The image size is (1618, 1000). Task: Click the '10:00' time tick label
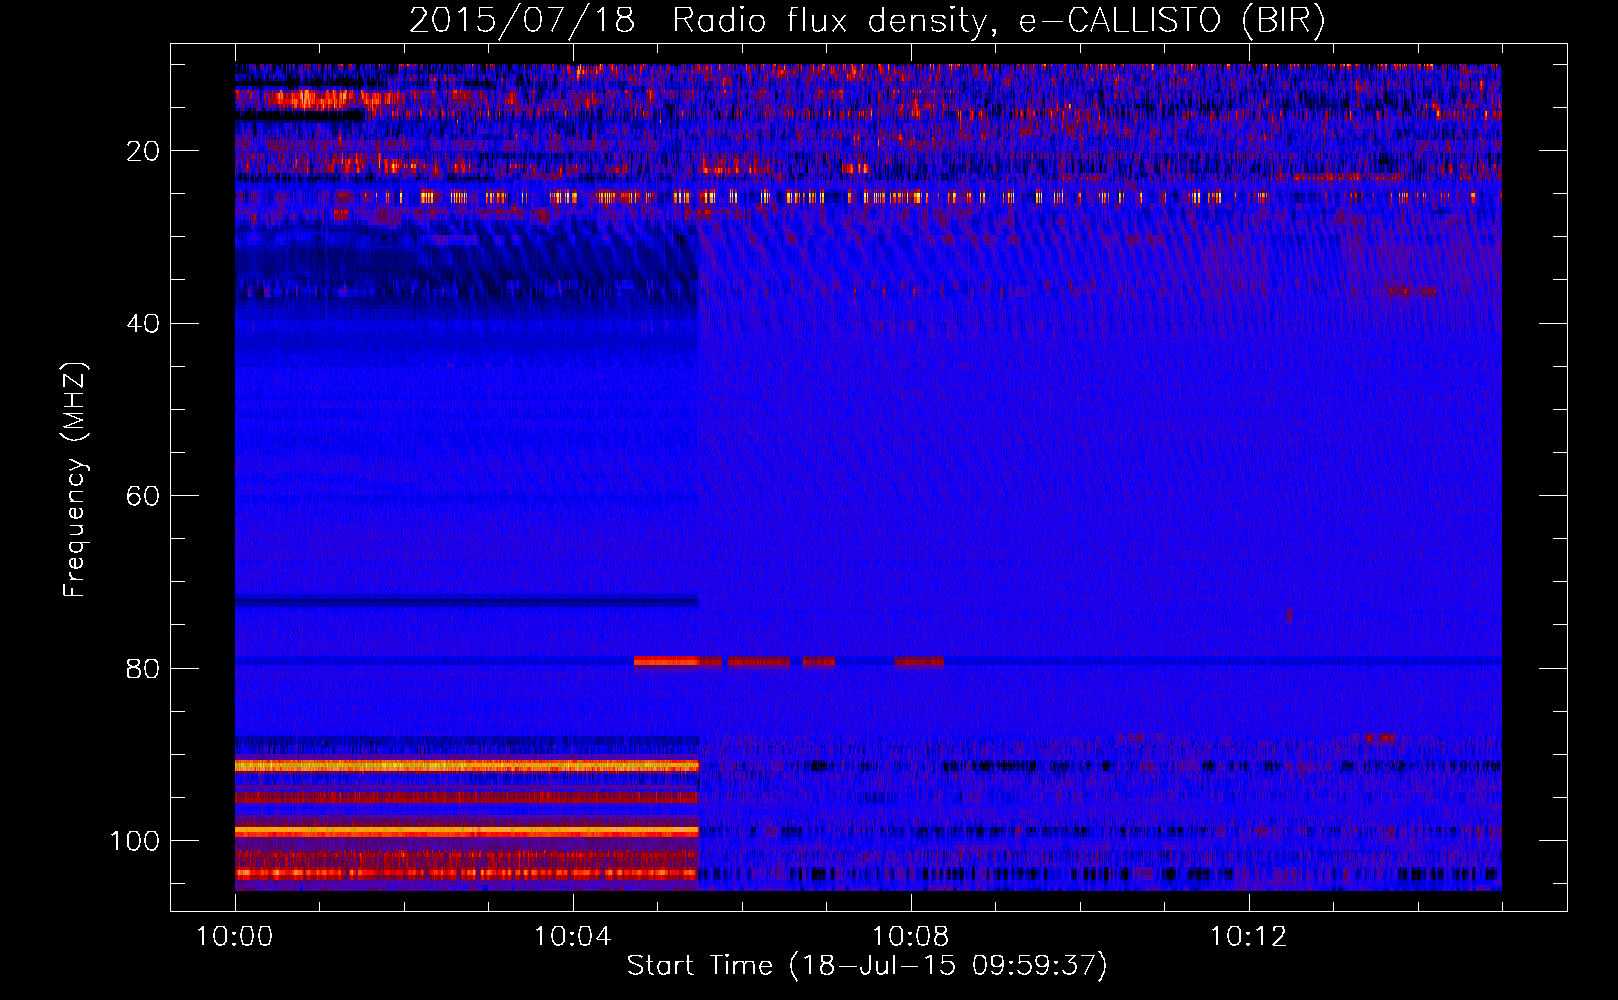click(x=235, y=937)
